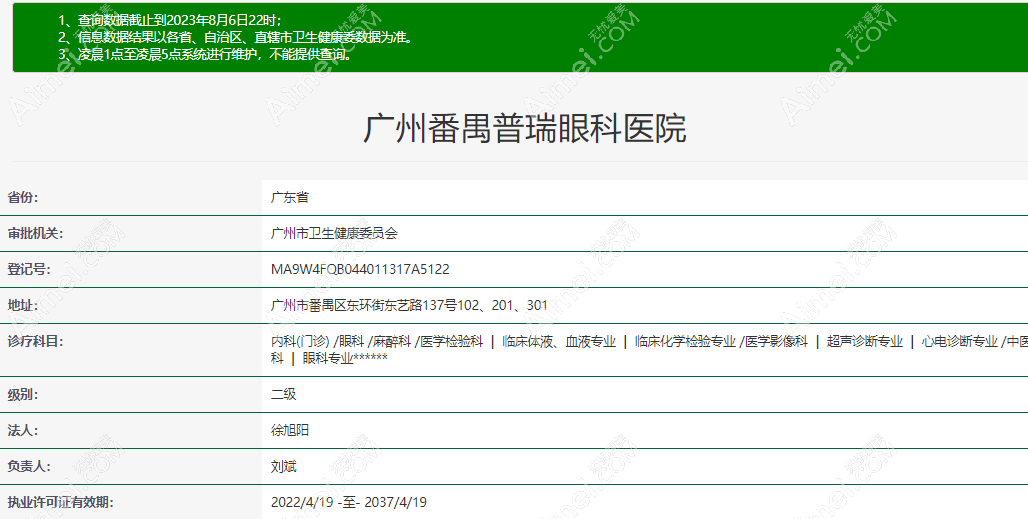Click the 超声诊断专业 text
Screen dimensions: 1028x519
pyautogui.click(x=865, y=341)
